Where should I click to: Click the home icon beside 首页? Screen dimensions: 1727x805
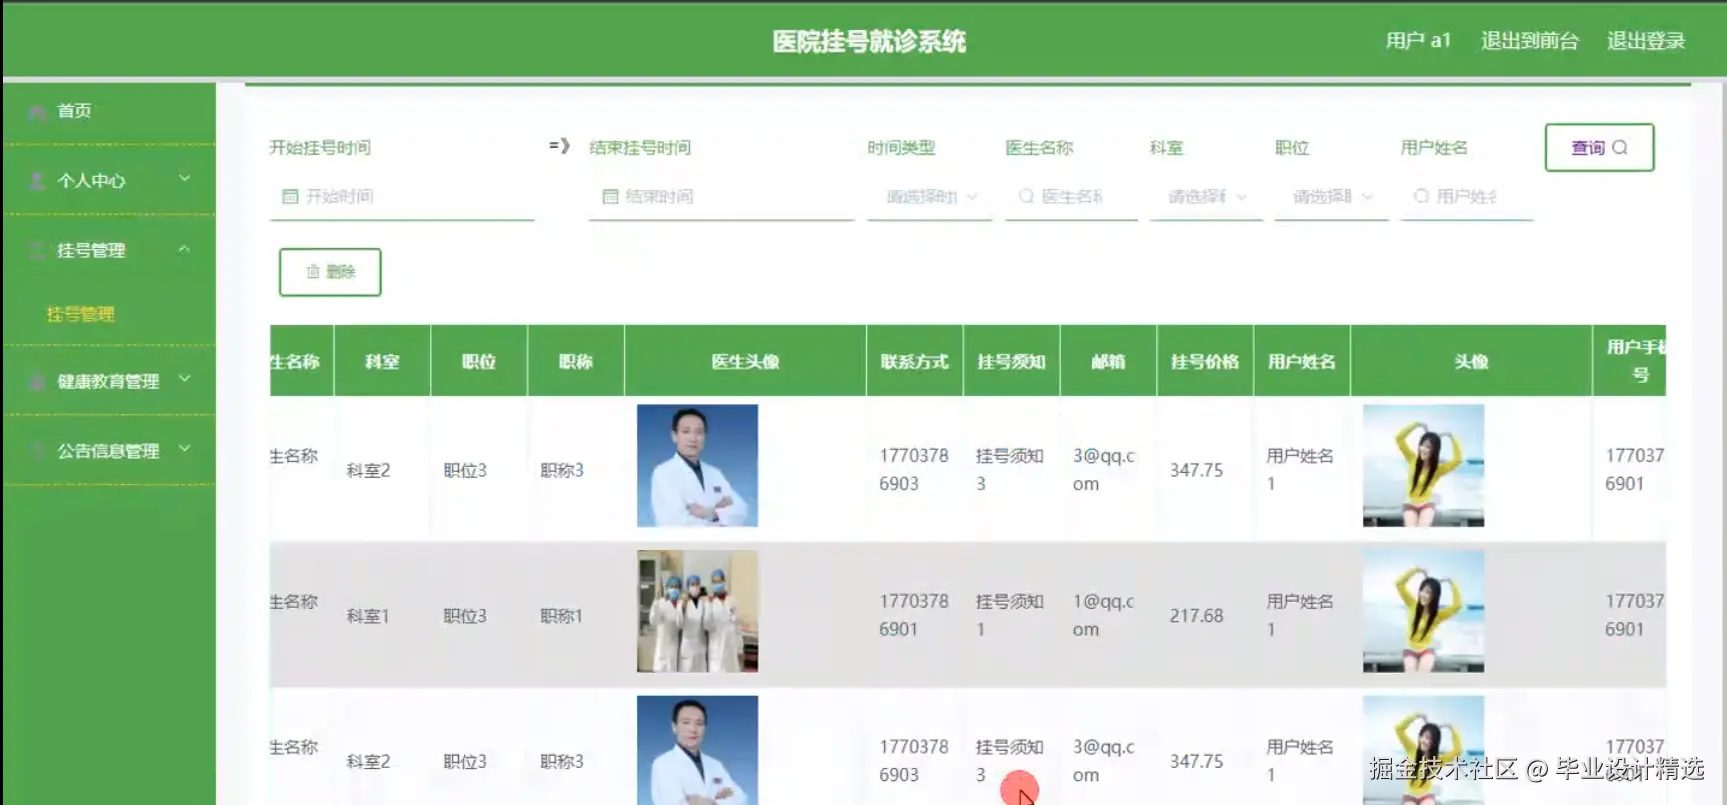pyautogui.click(x=38, y=112)
